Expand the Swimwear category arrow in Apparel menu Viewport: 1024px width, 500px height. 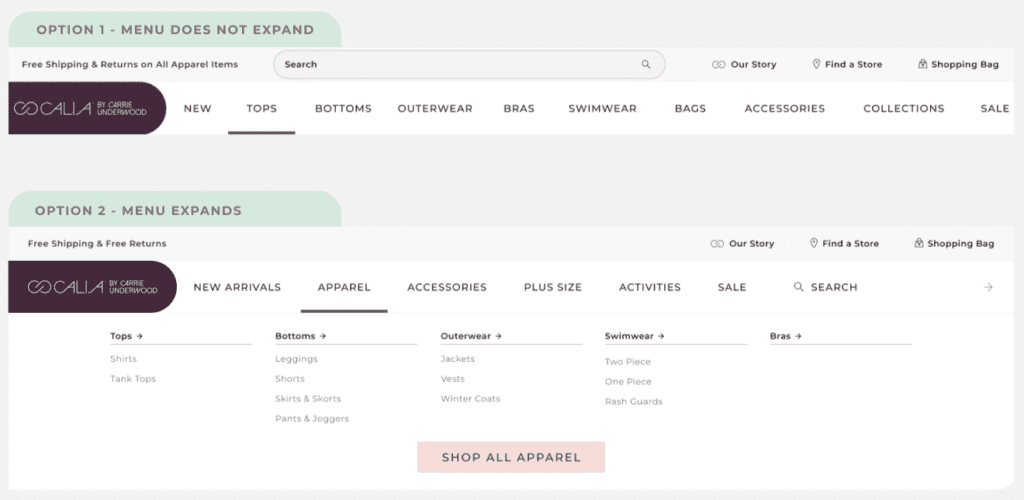pyautogui.click(x=661, y=336)
